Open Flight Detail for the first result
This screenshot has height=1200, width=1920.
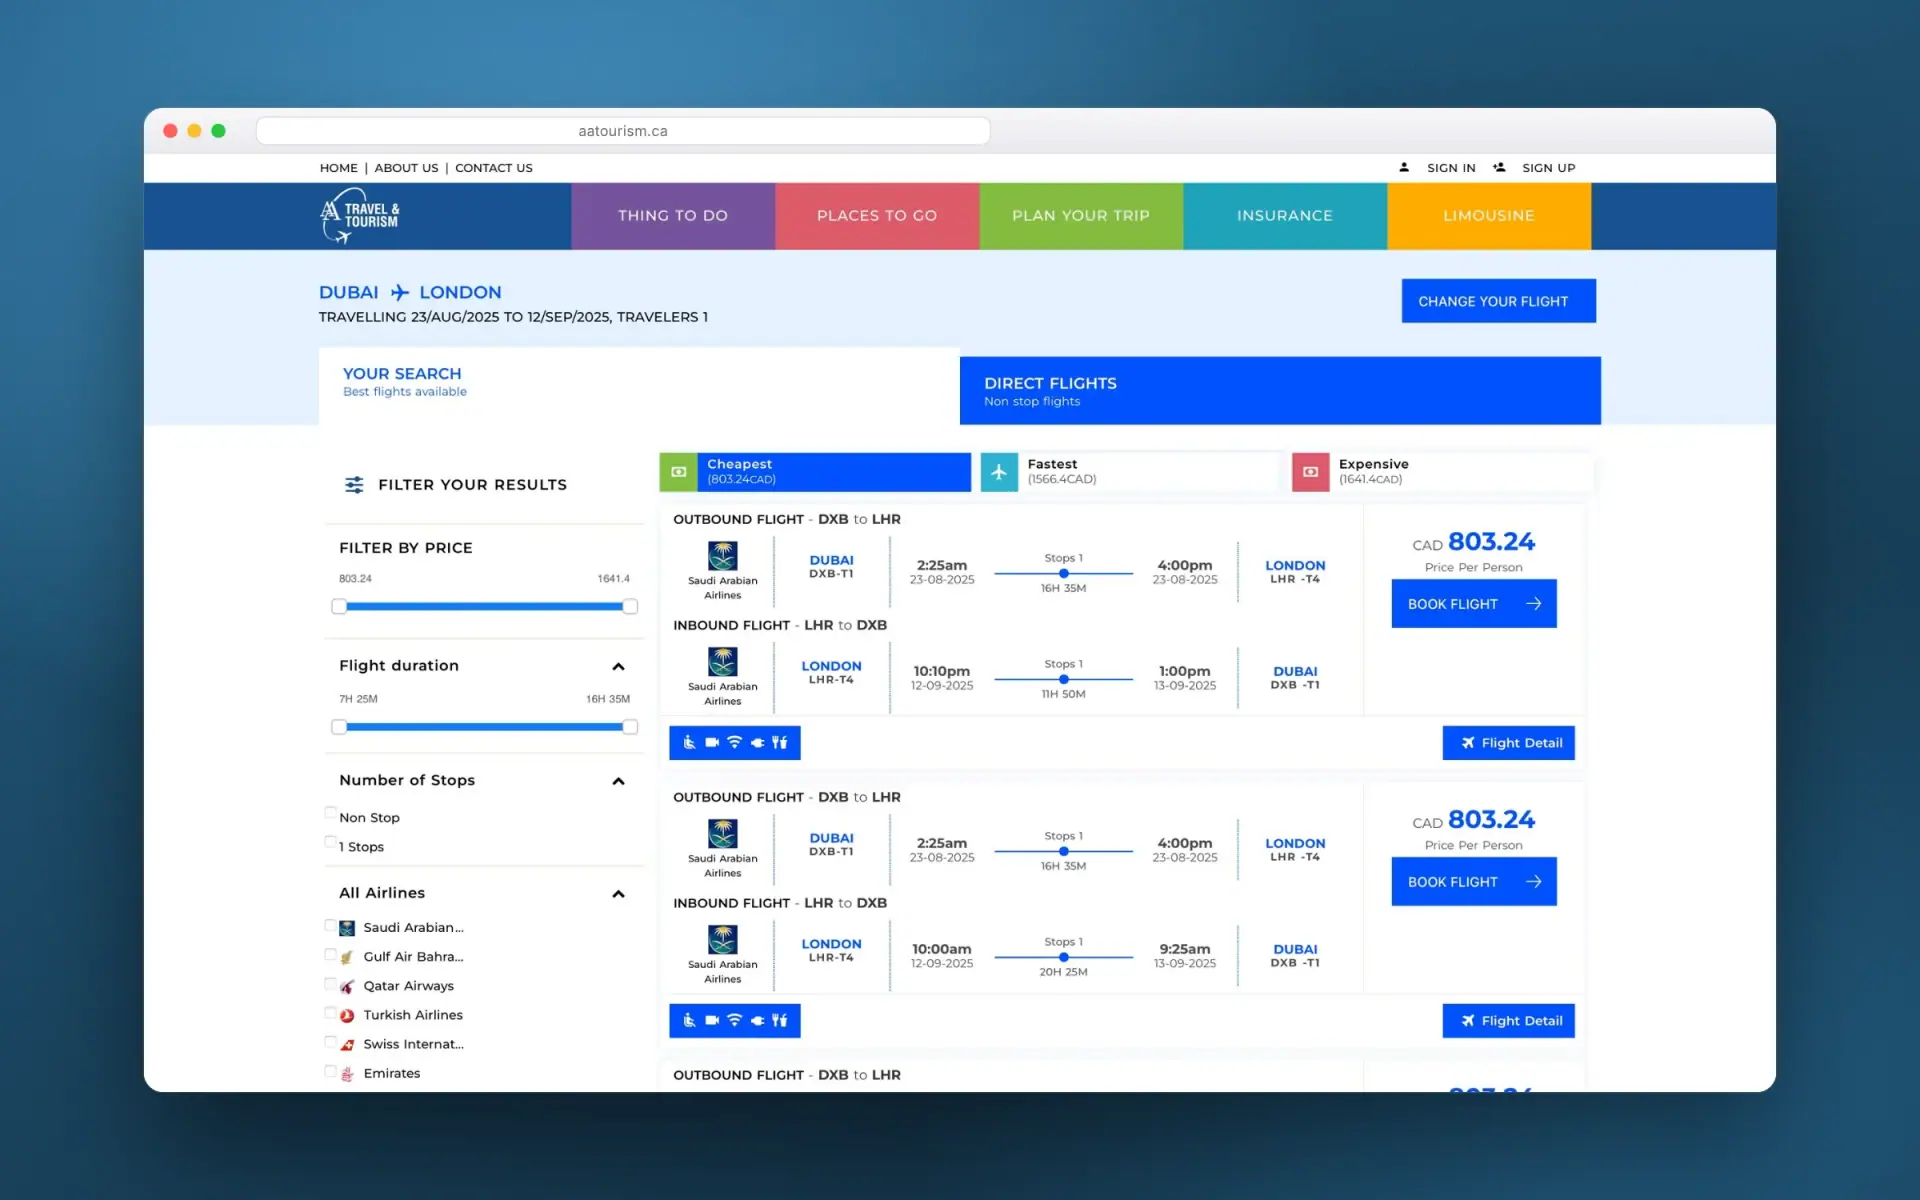coord(1508,743)
